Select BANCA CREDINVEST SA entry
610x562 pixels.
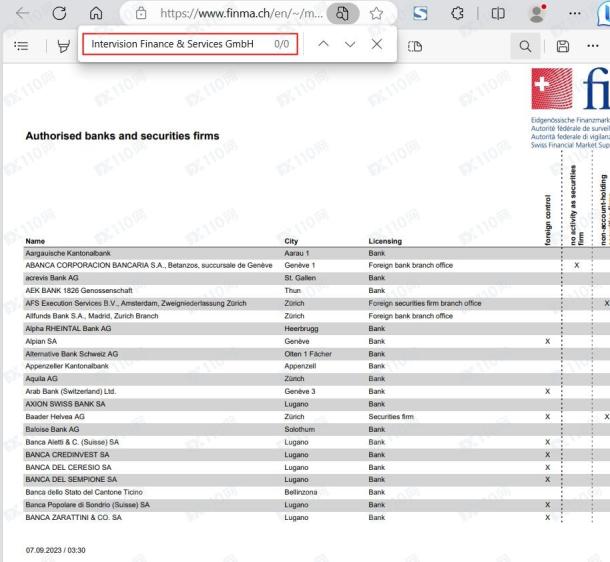[67, 455]
